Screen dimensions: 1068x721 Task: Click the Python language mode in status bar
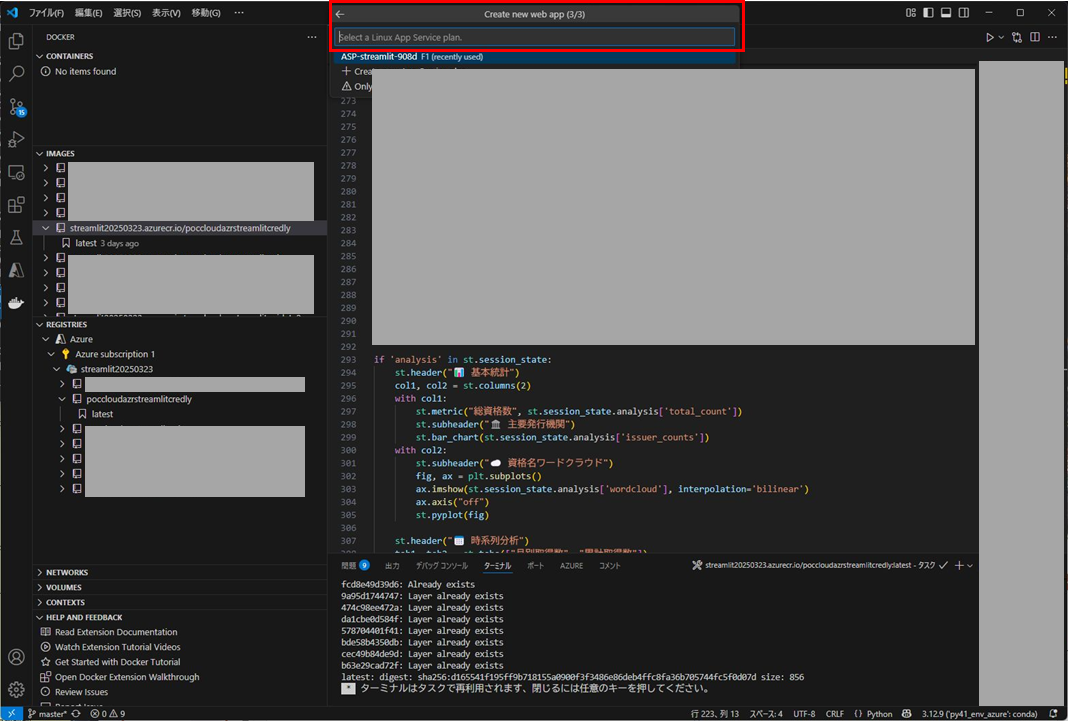tap(879, 714)
